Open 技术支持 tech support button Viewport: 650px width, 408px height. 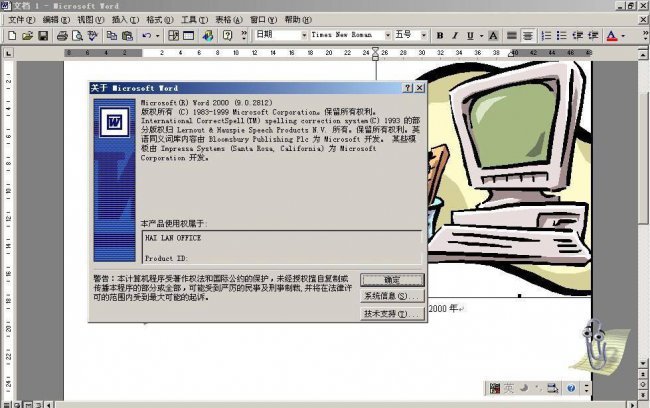click(x=392, y=314)
